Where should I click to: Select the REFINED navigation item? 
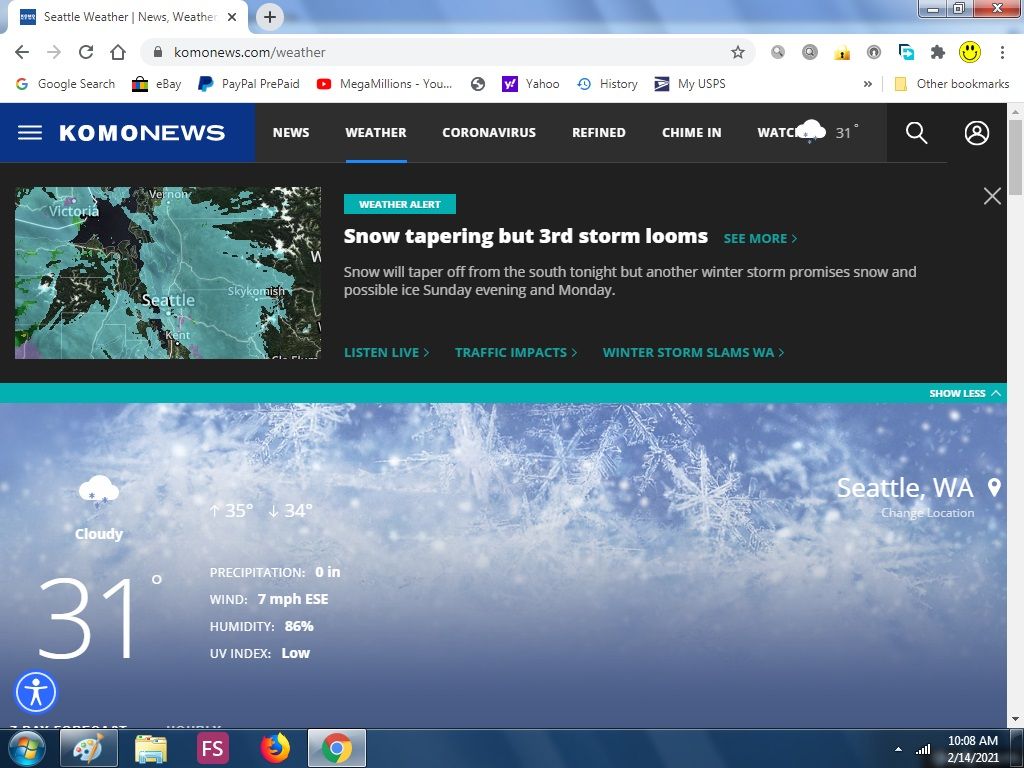(x=599, y=133)
